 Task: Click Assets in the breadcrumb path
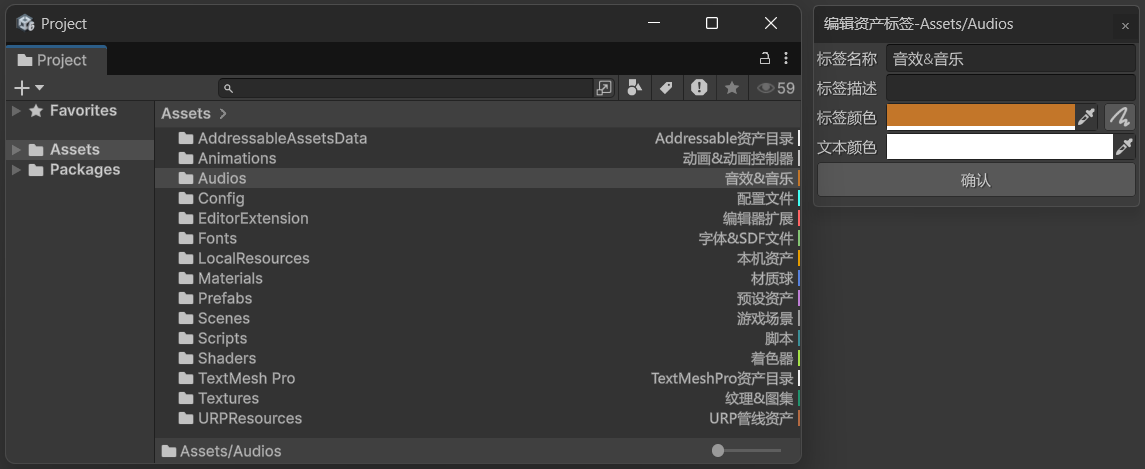(186, 114)
